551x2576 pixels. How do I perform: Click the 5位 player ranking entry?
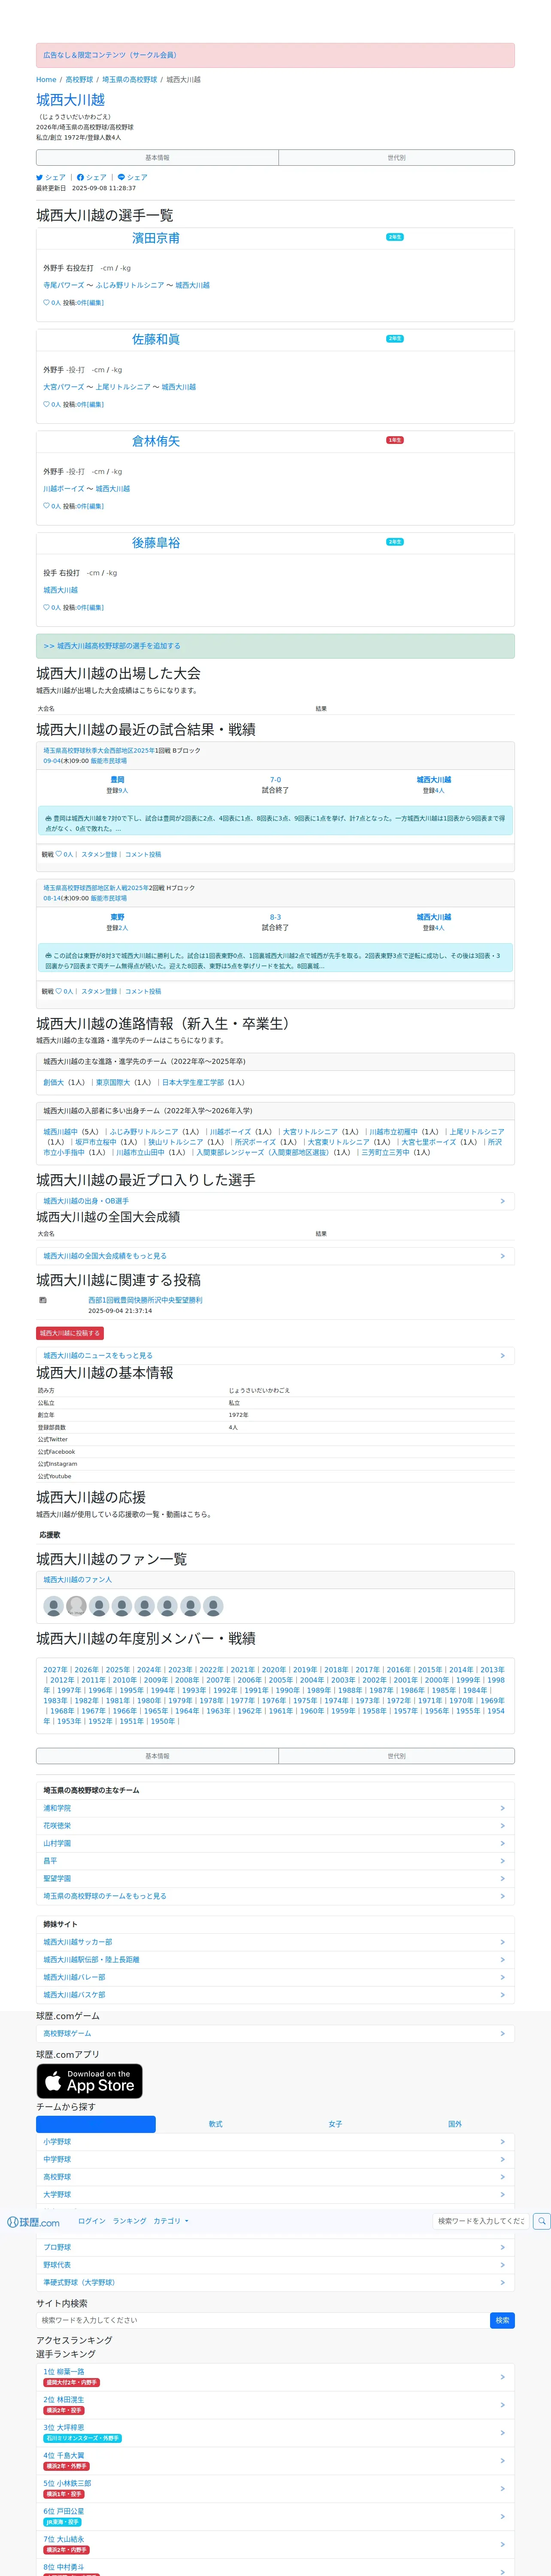pos(275,2488)
